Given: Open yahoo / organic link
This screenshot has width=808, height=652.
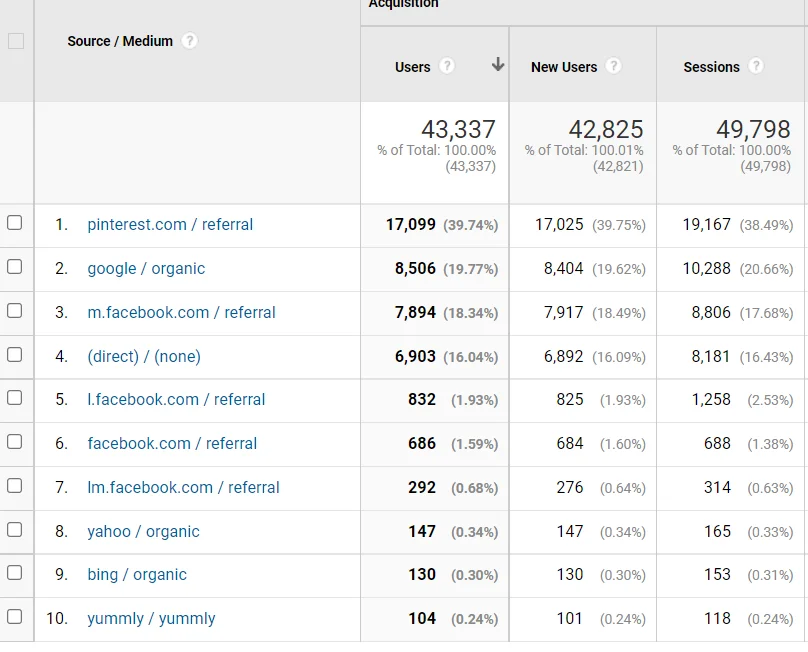Looking at the screenshot, I should point(143,531).
